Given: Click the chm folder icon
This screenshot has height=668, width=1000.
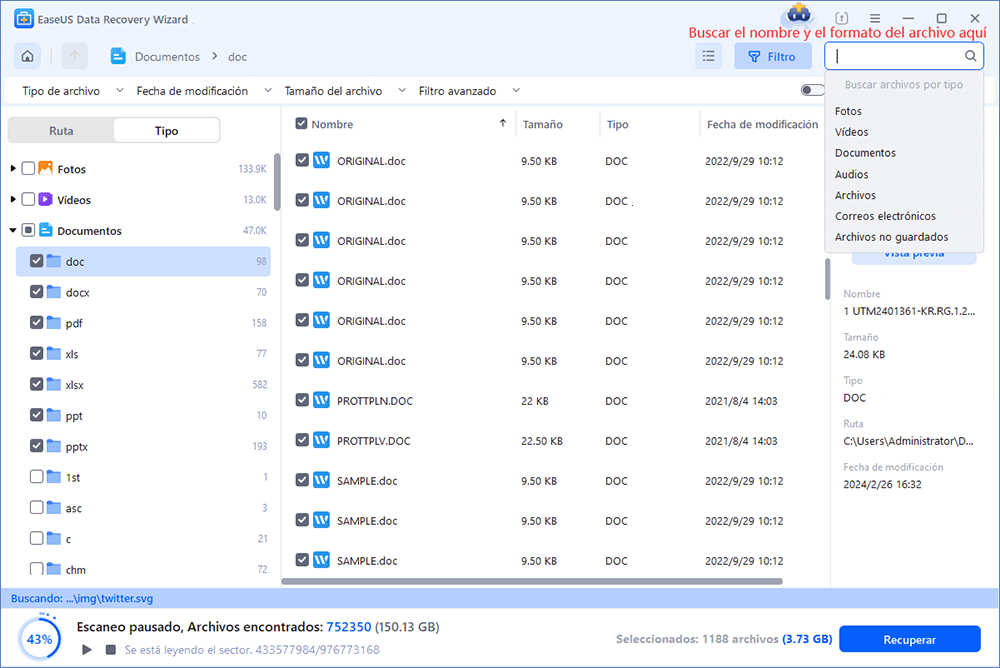Looking at the screenshot, I should point(54,569).
